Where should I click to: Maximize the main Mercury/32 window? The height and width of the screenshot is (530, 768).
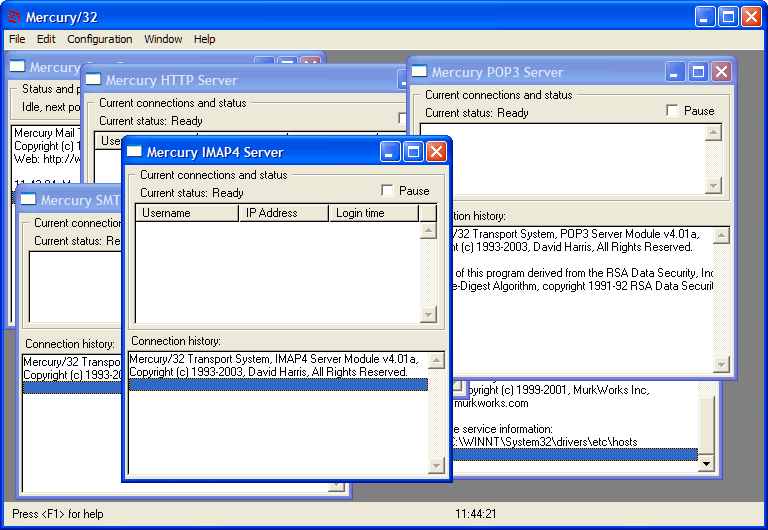[x=728, y=17]
